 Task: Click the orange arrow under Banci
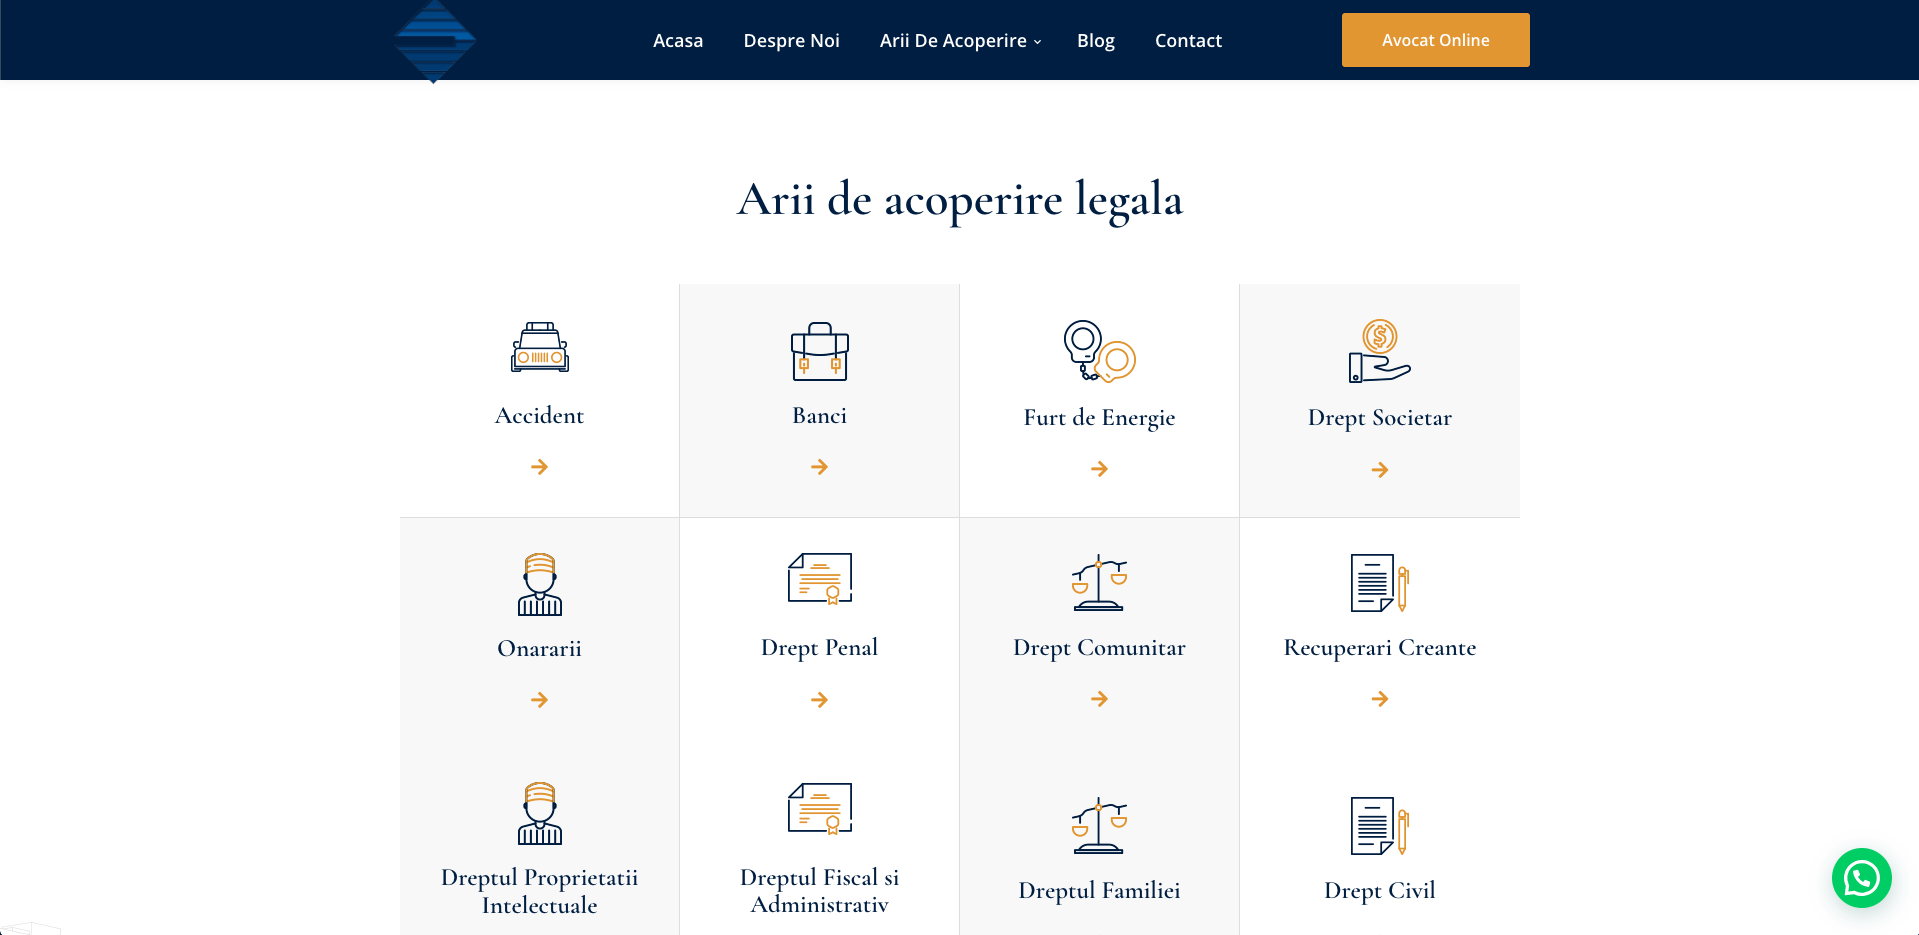819,467
